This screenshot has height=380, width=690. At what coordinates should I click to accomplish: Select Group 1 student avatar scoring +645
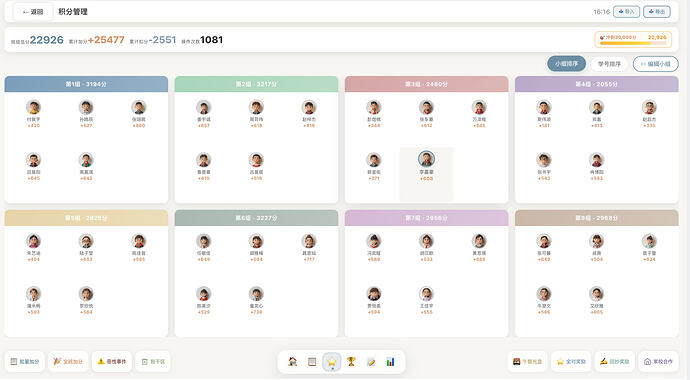[x=33, y=160]
